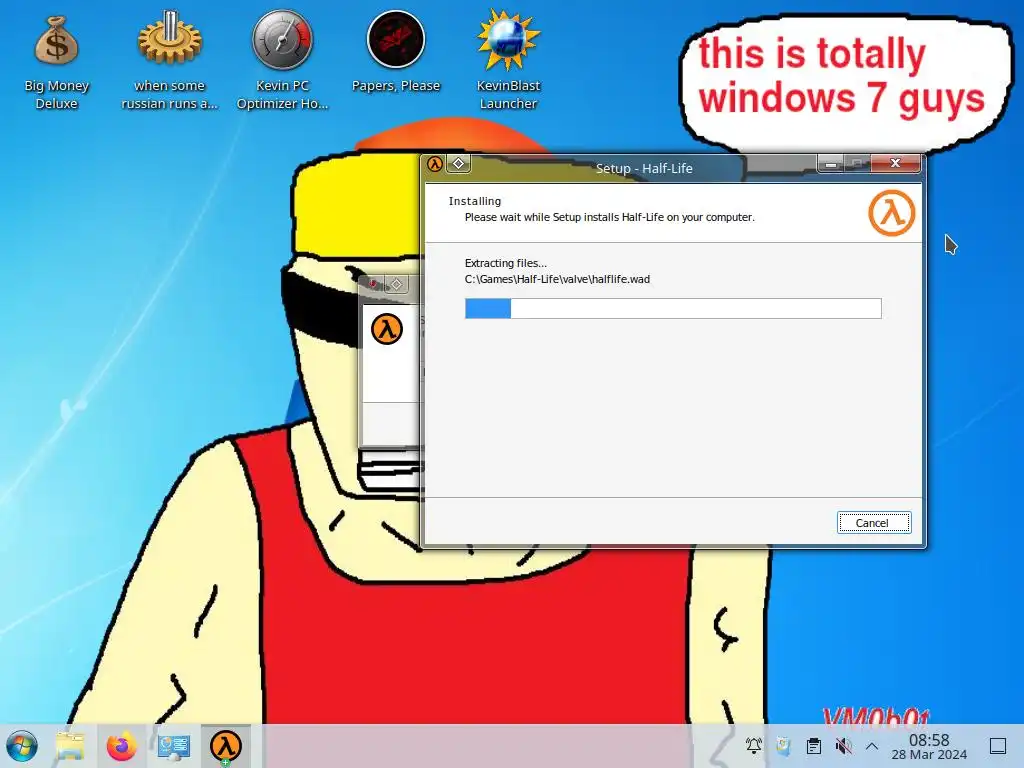Click lambda icon in background dialog window

pyautogui.click(x=387, y=328)
